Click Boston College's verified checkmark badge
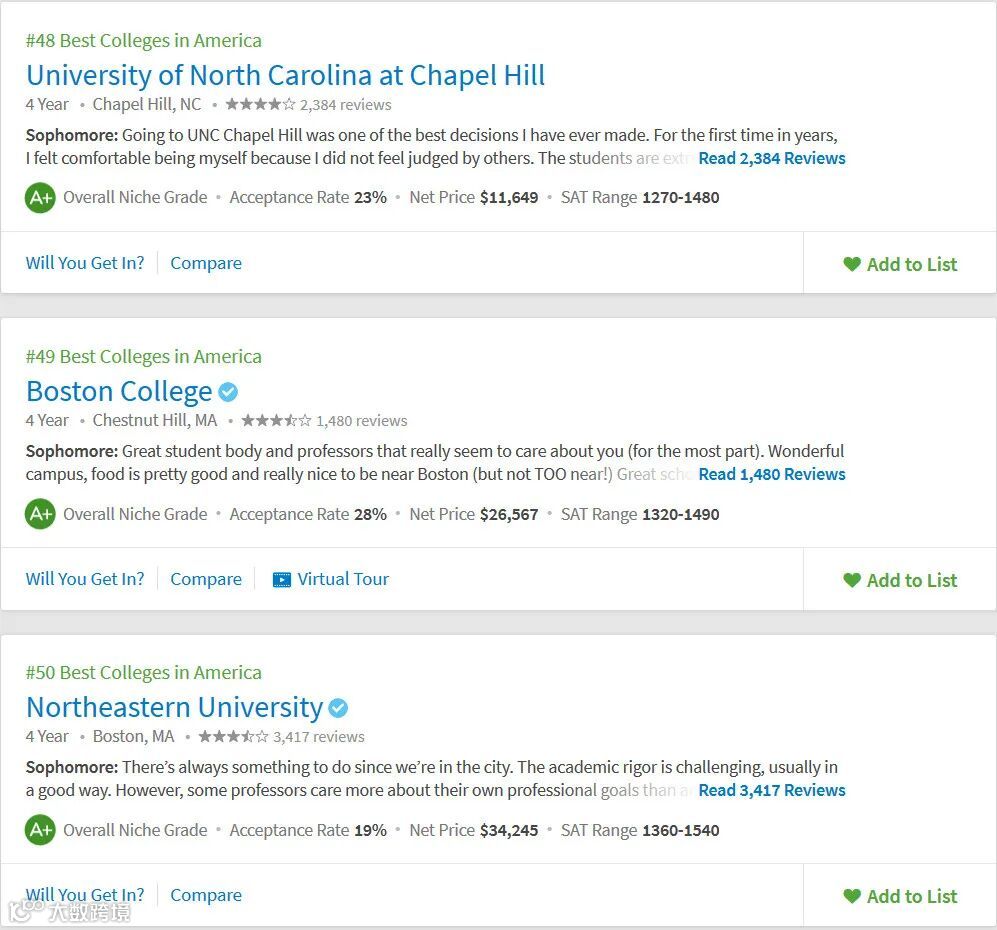997x930 pixels. click(x=228, y=392)
